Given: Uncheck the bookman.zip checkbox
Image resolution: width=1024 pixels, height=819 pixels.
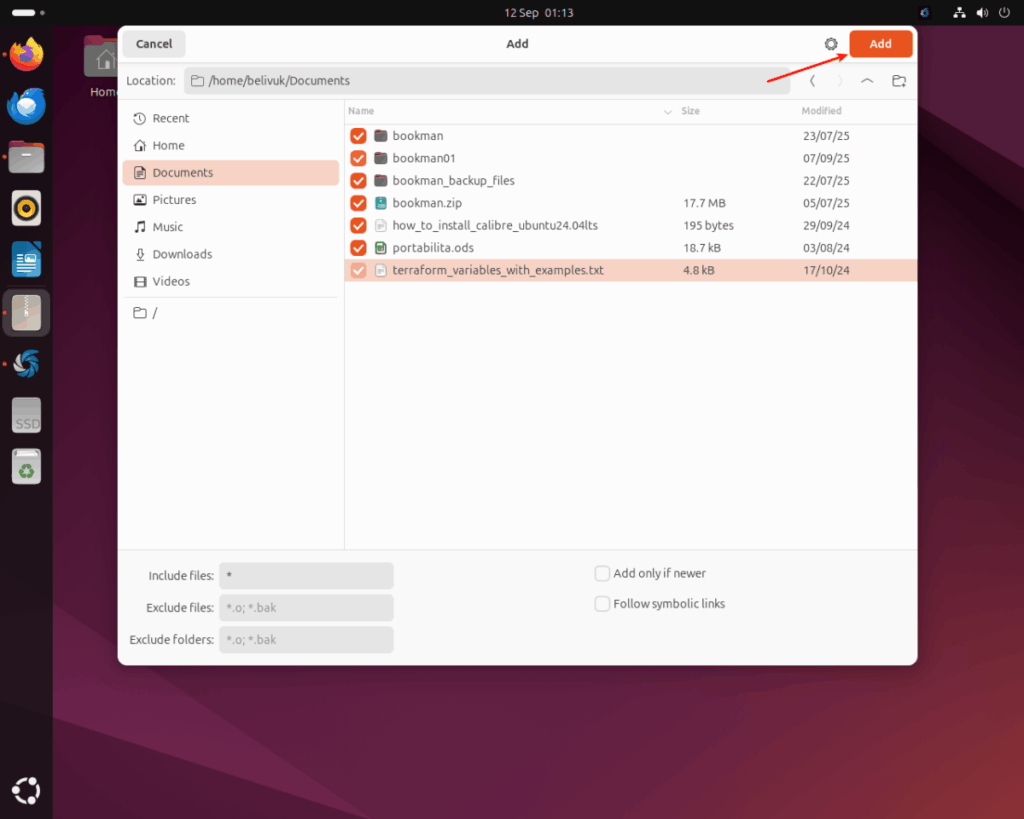Looking at the screenshot, I should 359,203.
